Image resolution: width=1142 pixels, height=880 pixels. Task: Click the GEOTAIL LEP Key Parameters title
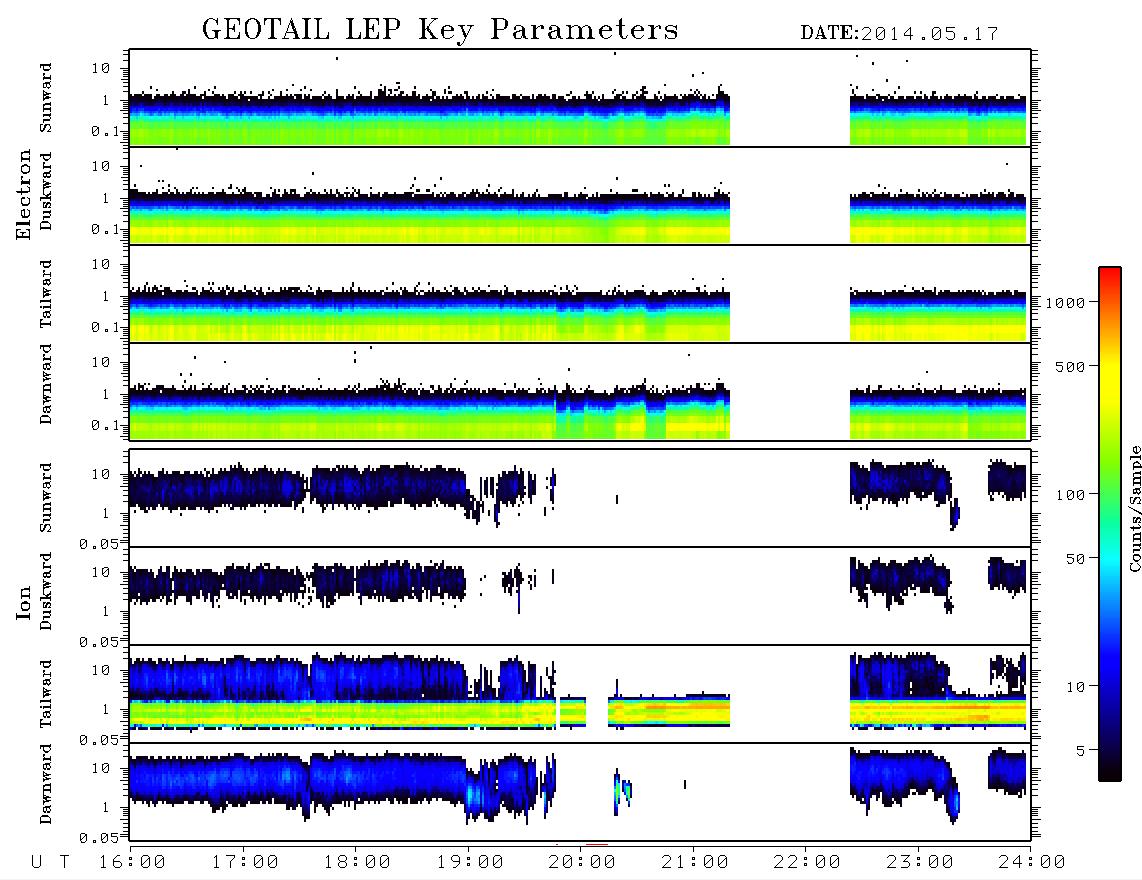point(440,30)
